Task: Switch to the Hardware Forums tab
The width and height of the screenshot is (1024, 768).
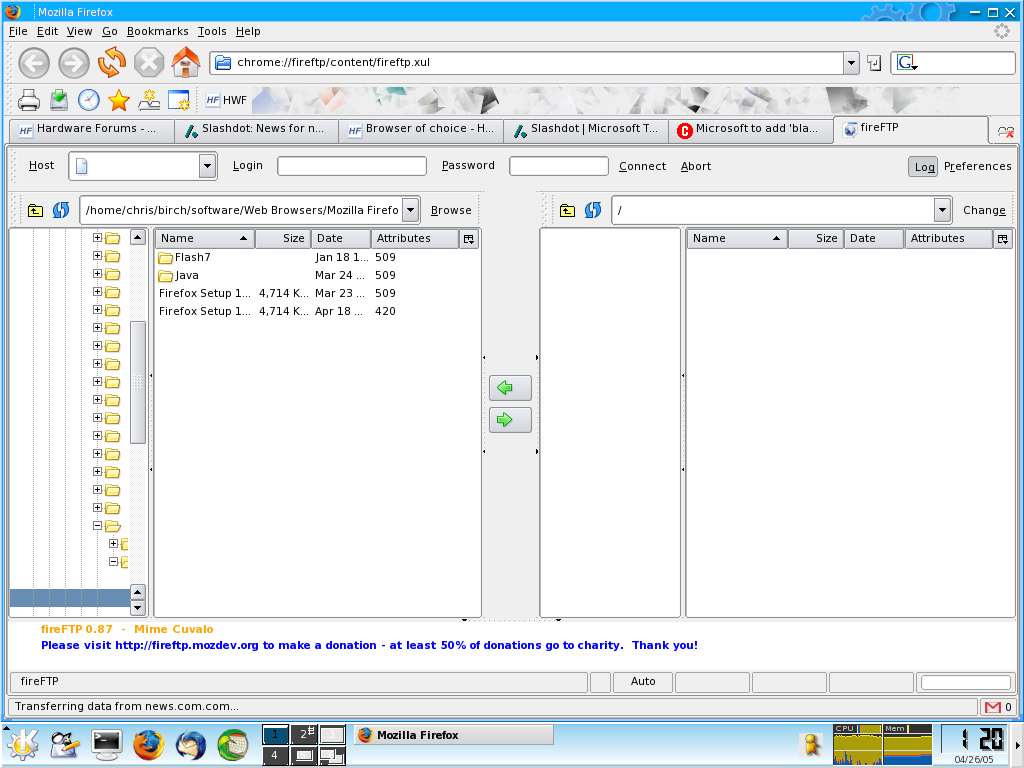Action: point(91,129)
